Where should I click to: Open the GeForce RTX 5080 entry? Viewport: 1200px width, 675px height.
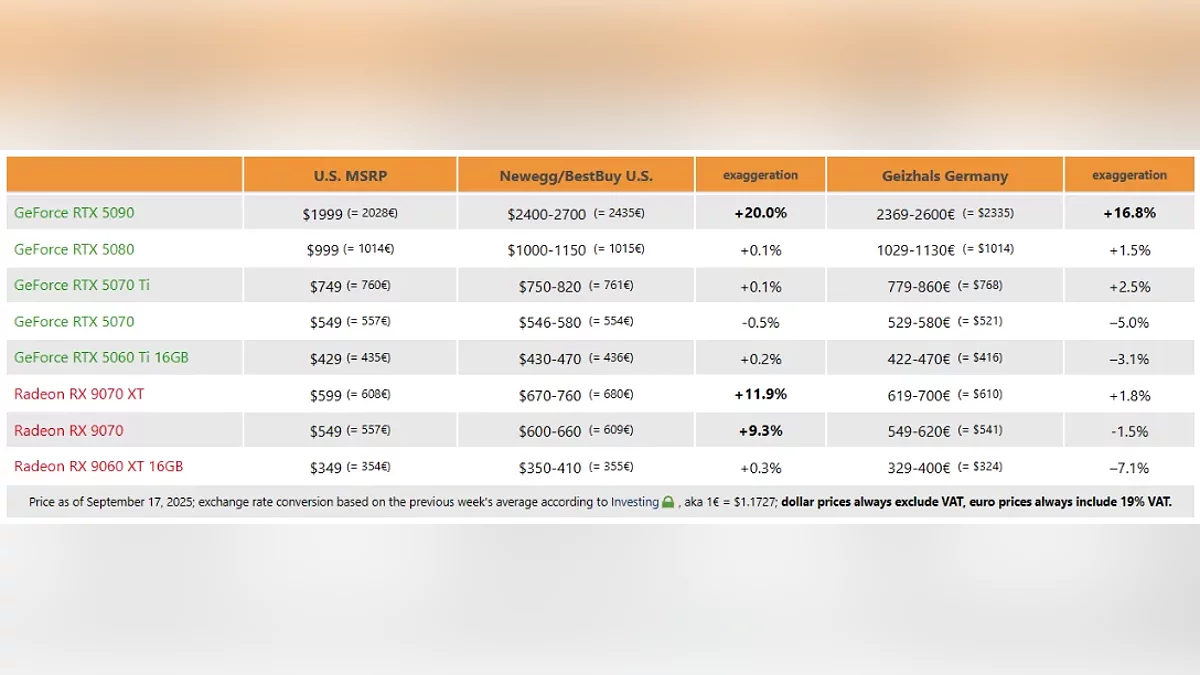pyautogui.click(x=74, y=249)
